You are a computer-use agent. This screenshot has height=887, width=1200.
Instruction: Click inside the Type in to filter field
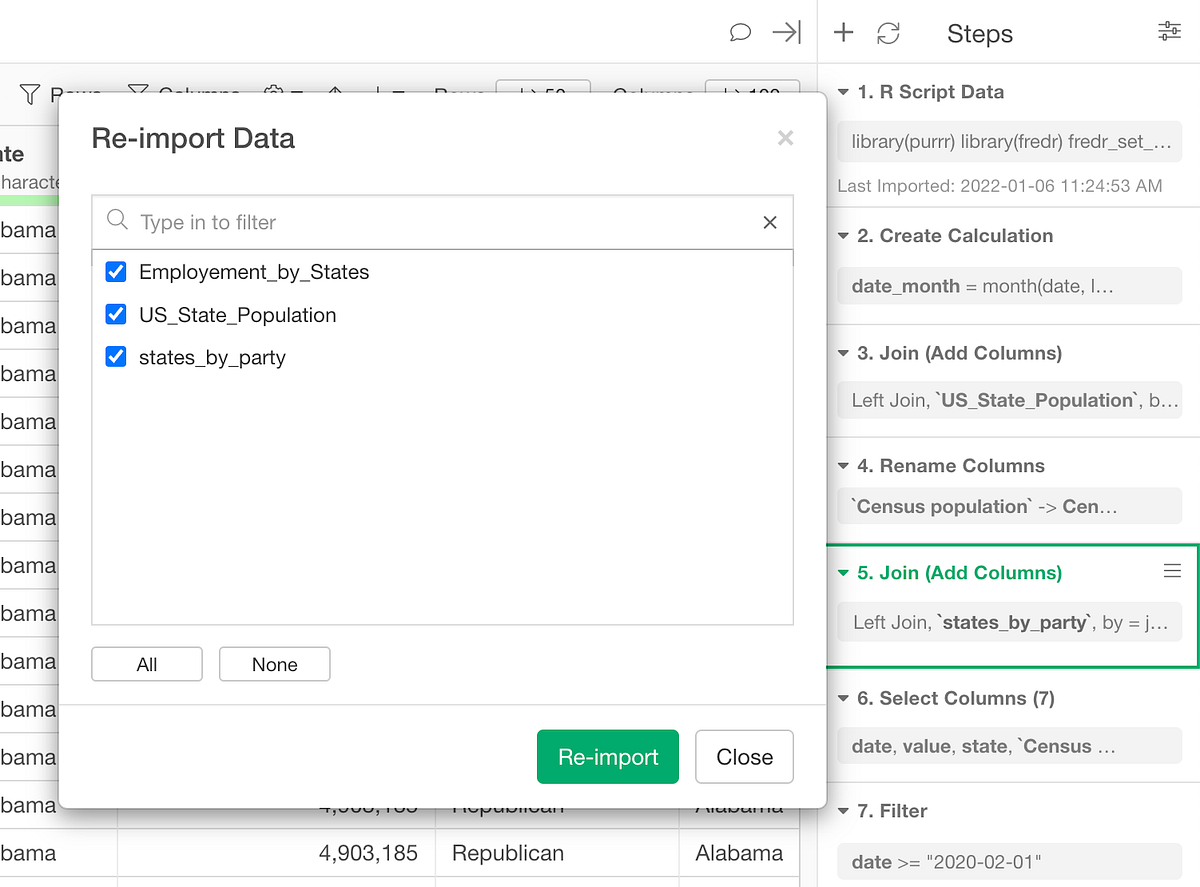[300, 222]
